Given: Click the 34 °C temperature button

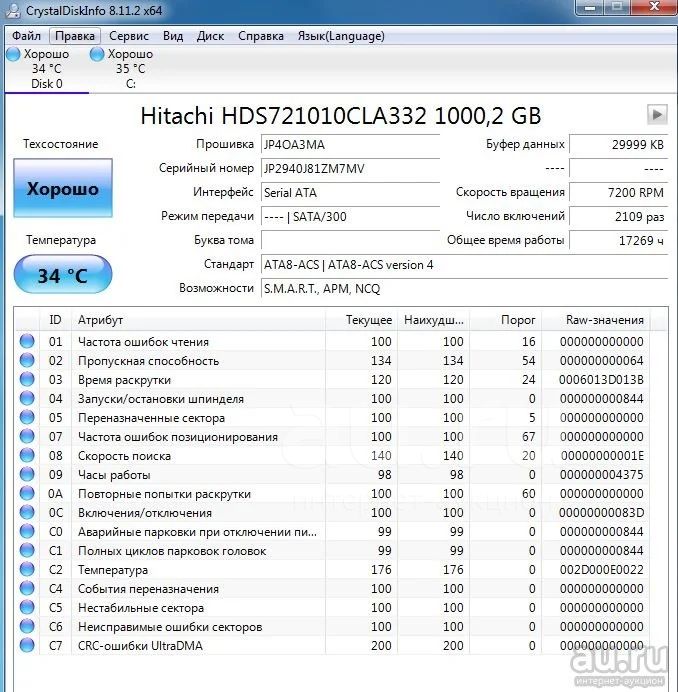Looking at the screenshot, I should (63, 275).
